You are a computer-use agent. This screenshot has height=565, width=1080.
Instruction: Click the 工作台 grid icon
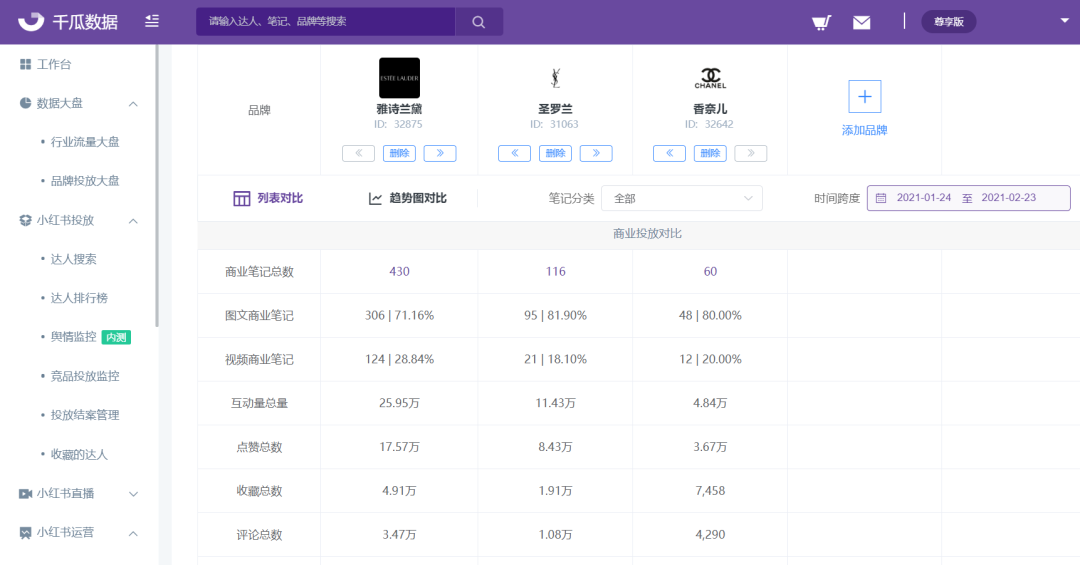[x=25, y=64]
